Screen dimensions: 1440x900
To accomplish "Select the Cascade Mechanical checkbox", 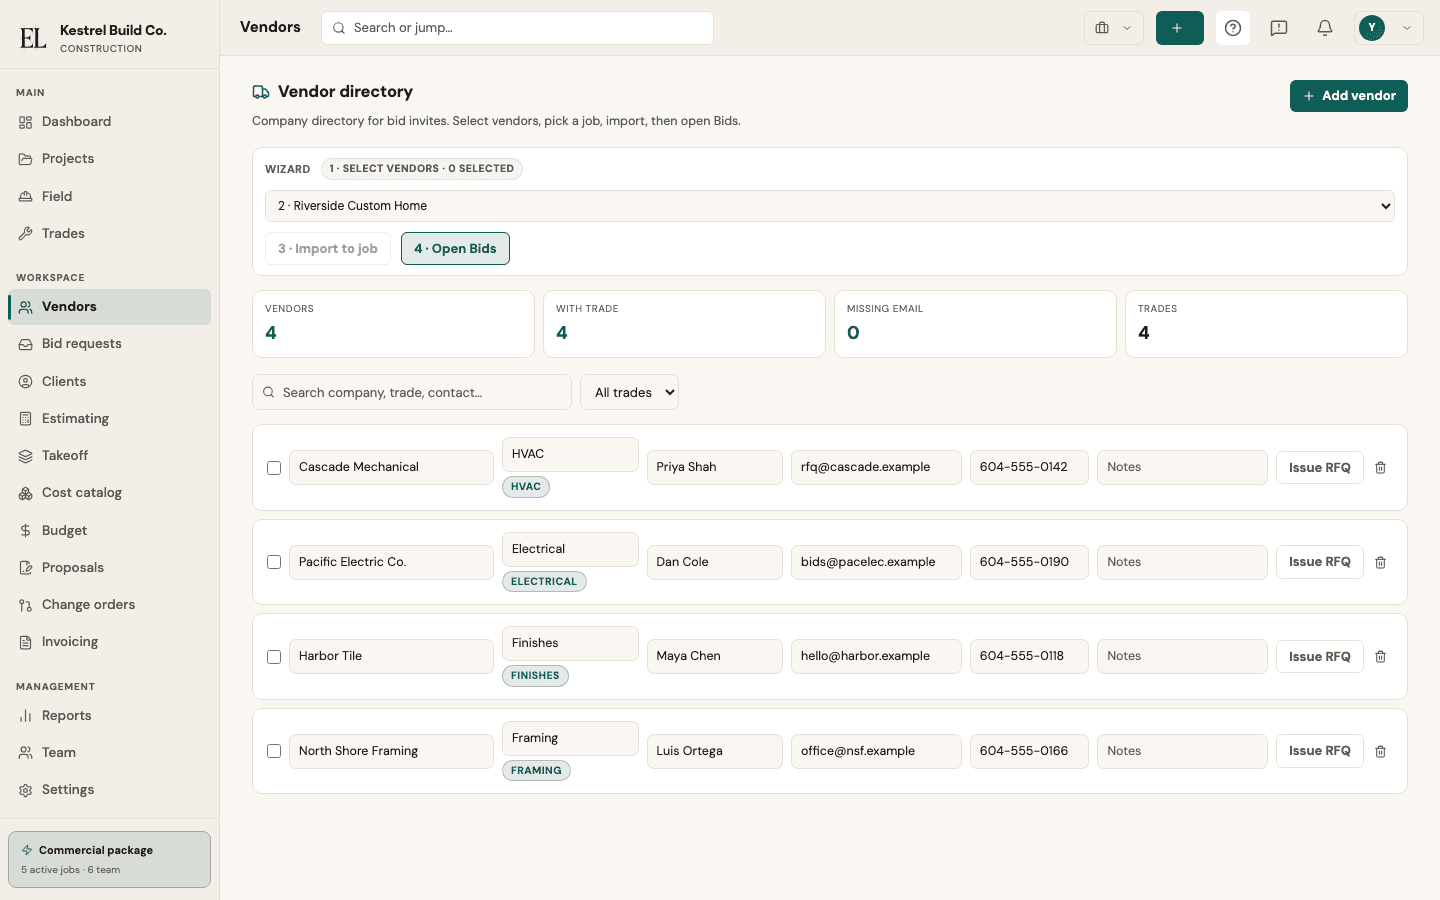I will pos(274,468).
